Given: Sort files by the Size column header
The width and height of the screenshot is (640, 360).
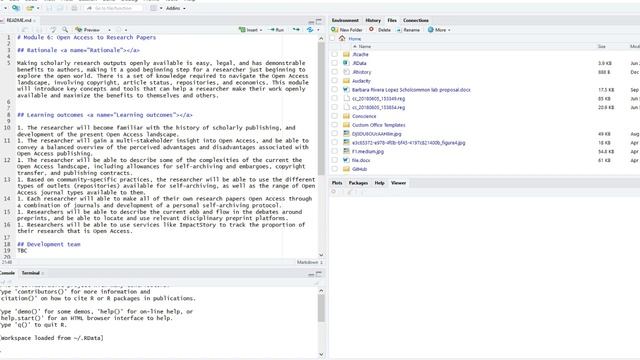Looking at the screenshot, I should [x=602, y=47].
